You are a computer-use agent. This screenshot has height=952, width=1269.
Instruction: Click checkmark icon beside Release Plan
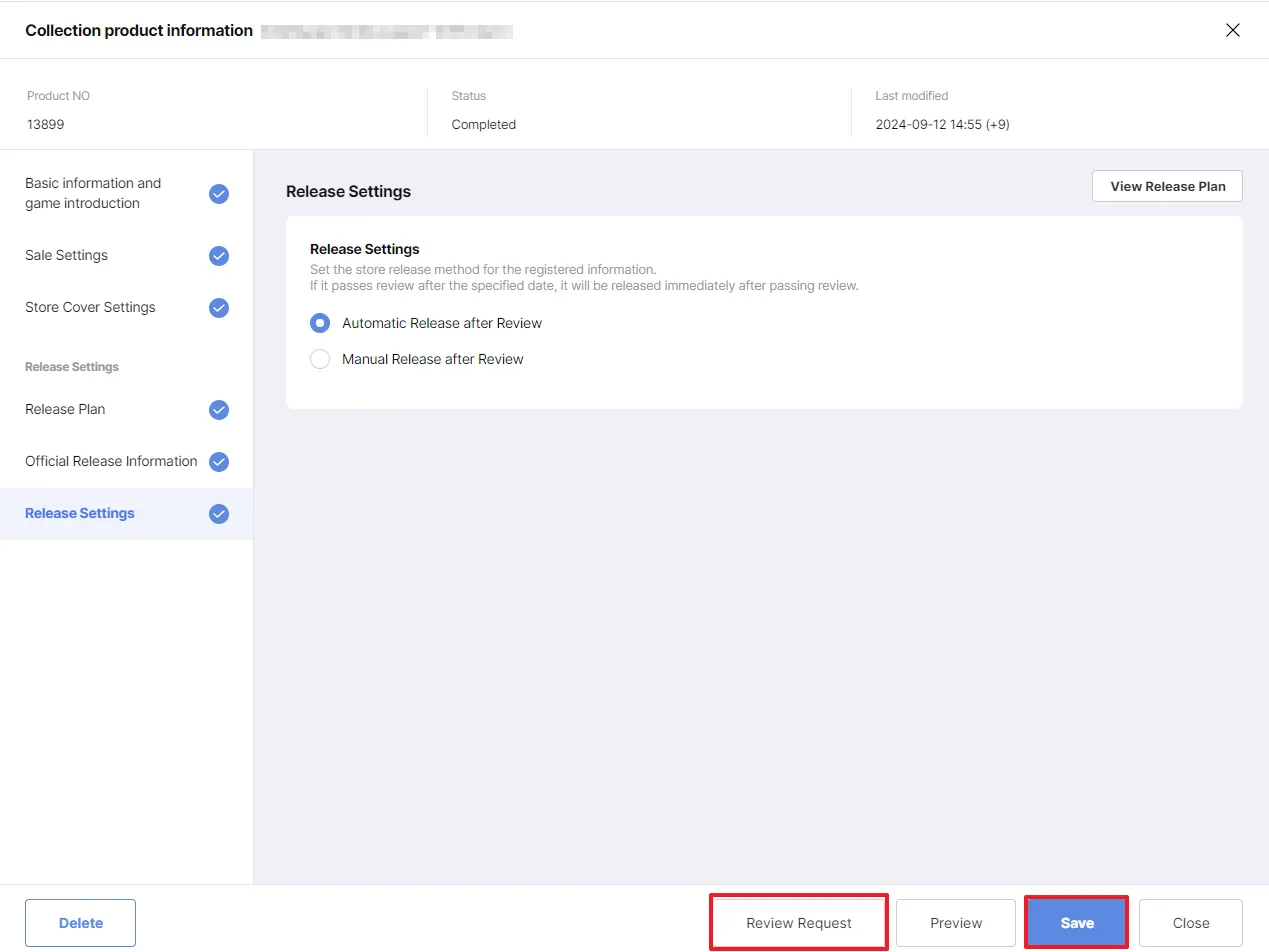click(x=219, y=410)
